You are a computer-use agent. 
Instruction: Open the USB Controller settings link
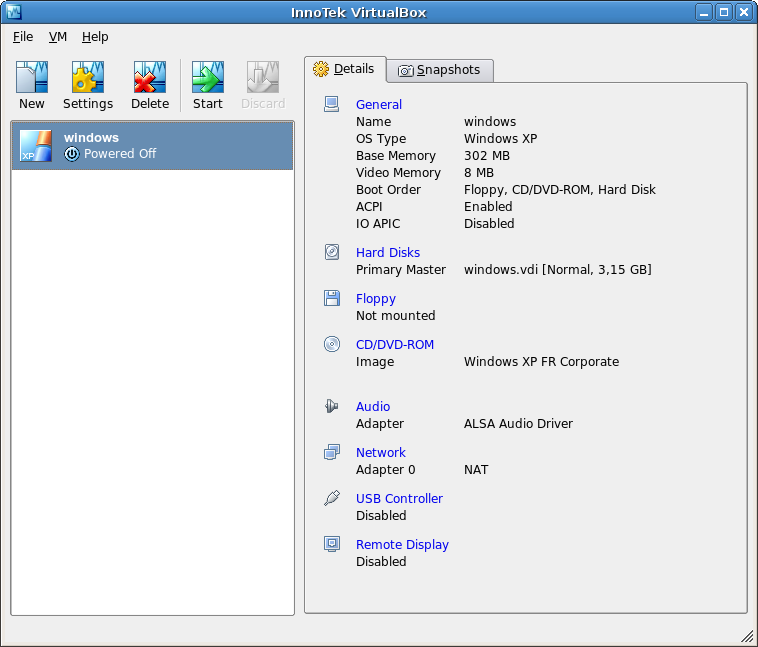[399, 498]
